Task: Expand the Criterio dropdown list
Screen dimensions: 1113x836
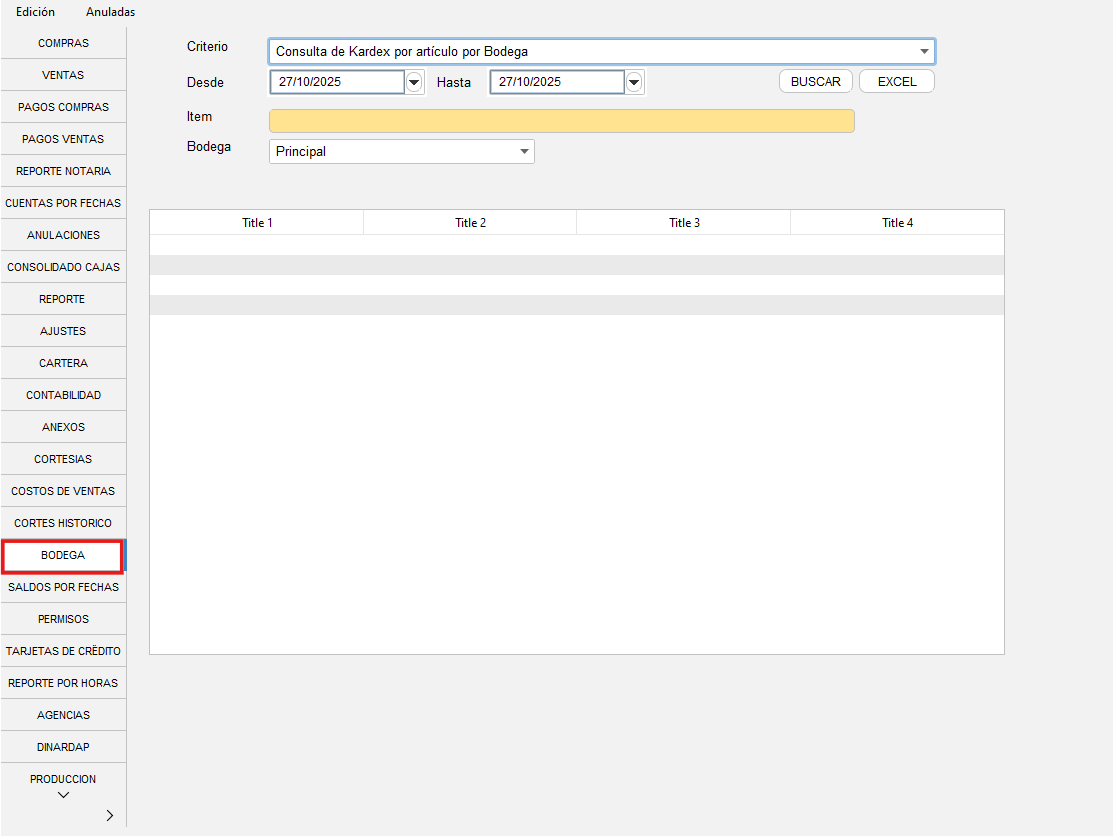Action: pos(924,51)
